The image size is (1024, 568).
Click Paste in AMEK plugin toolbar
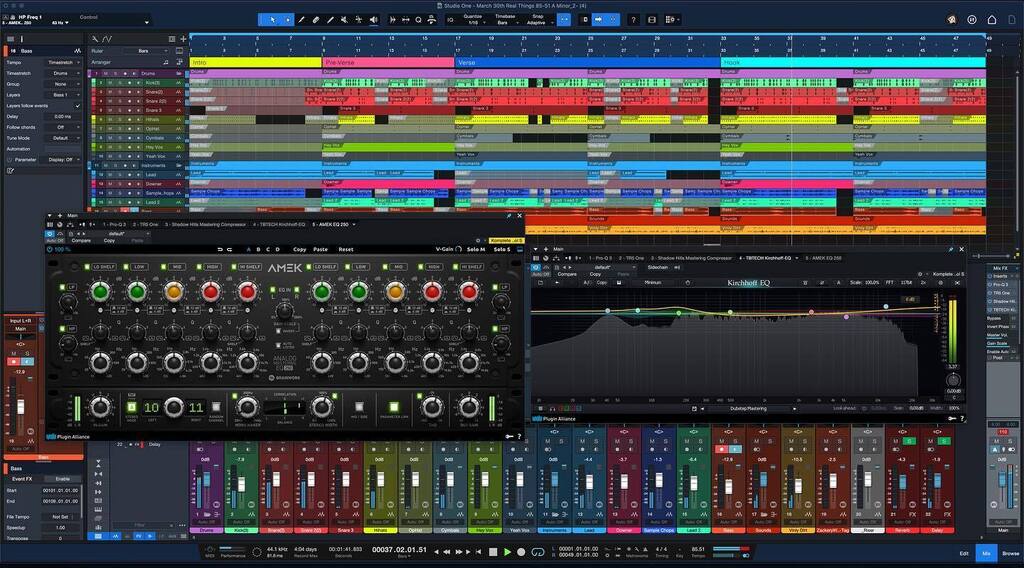tap(320, 249)
